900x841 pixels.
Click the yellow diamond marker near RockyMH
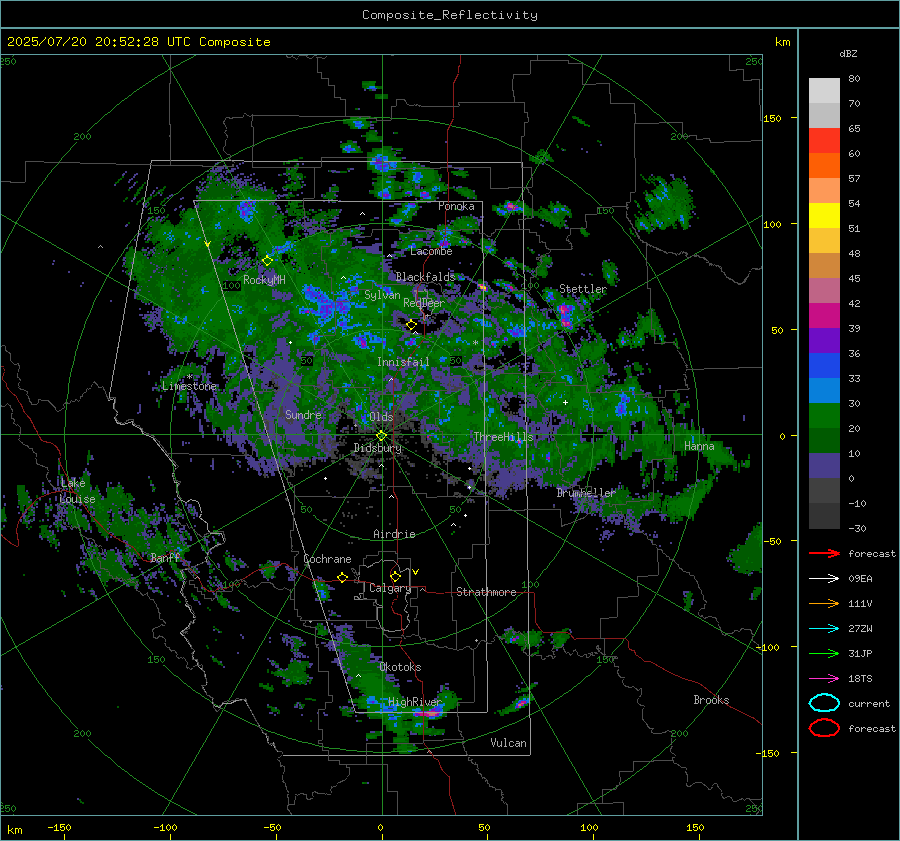point(267,261)
